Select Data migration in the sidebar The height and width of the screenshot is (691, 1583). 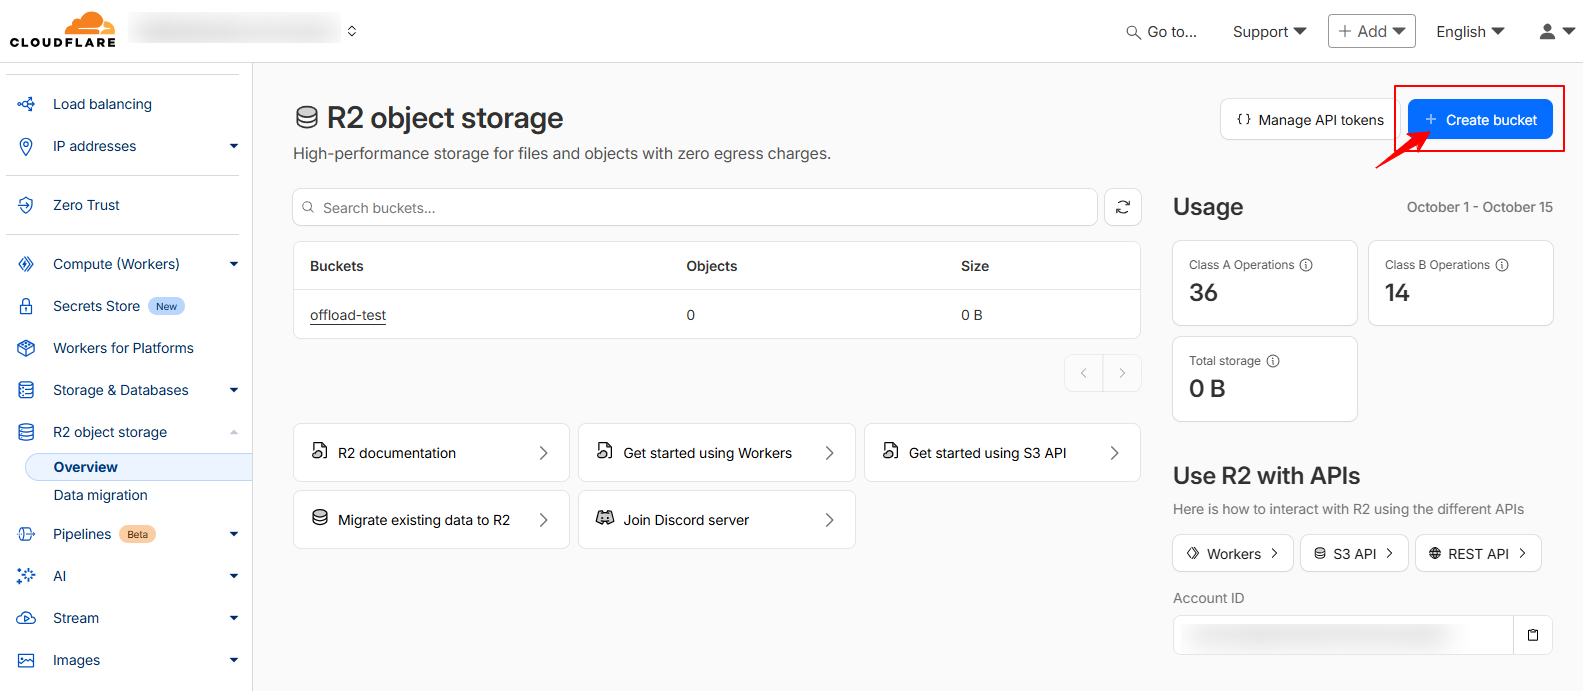click(100, 495)
